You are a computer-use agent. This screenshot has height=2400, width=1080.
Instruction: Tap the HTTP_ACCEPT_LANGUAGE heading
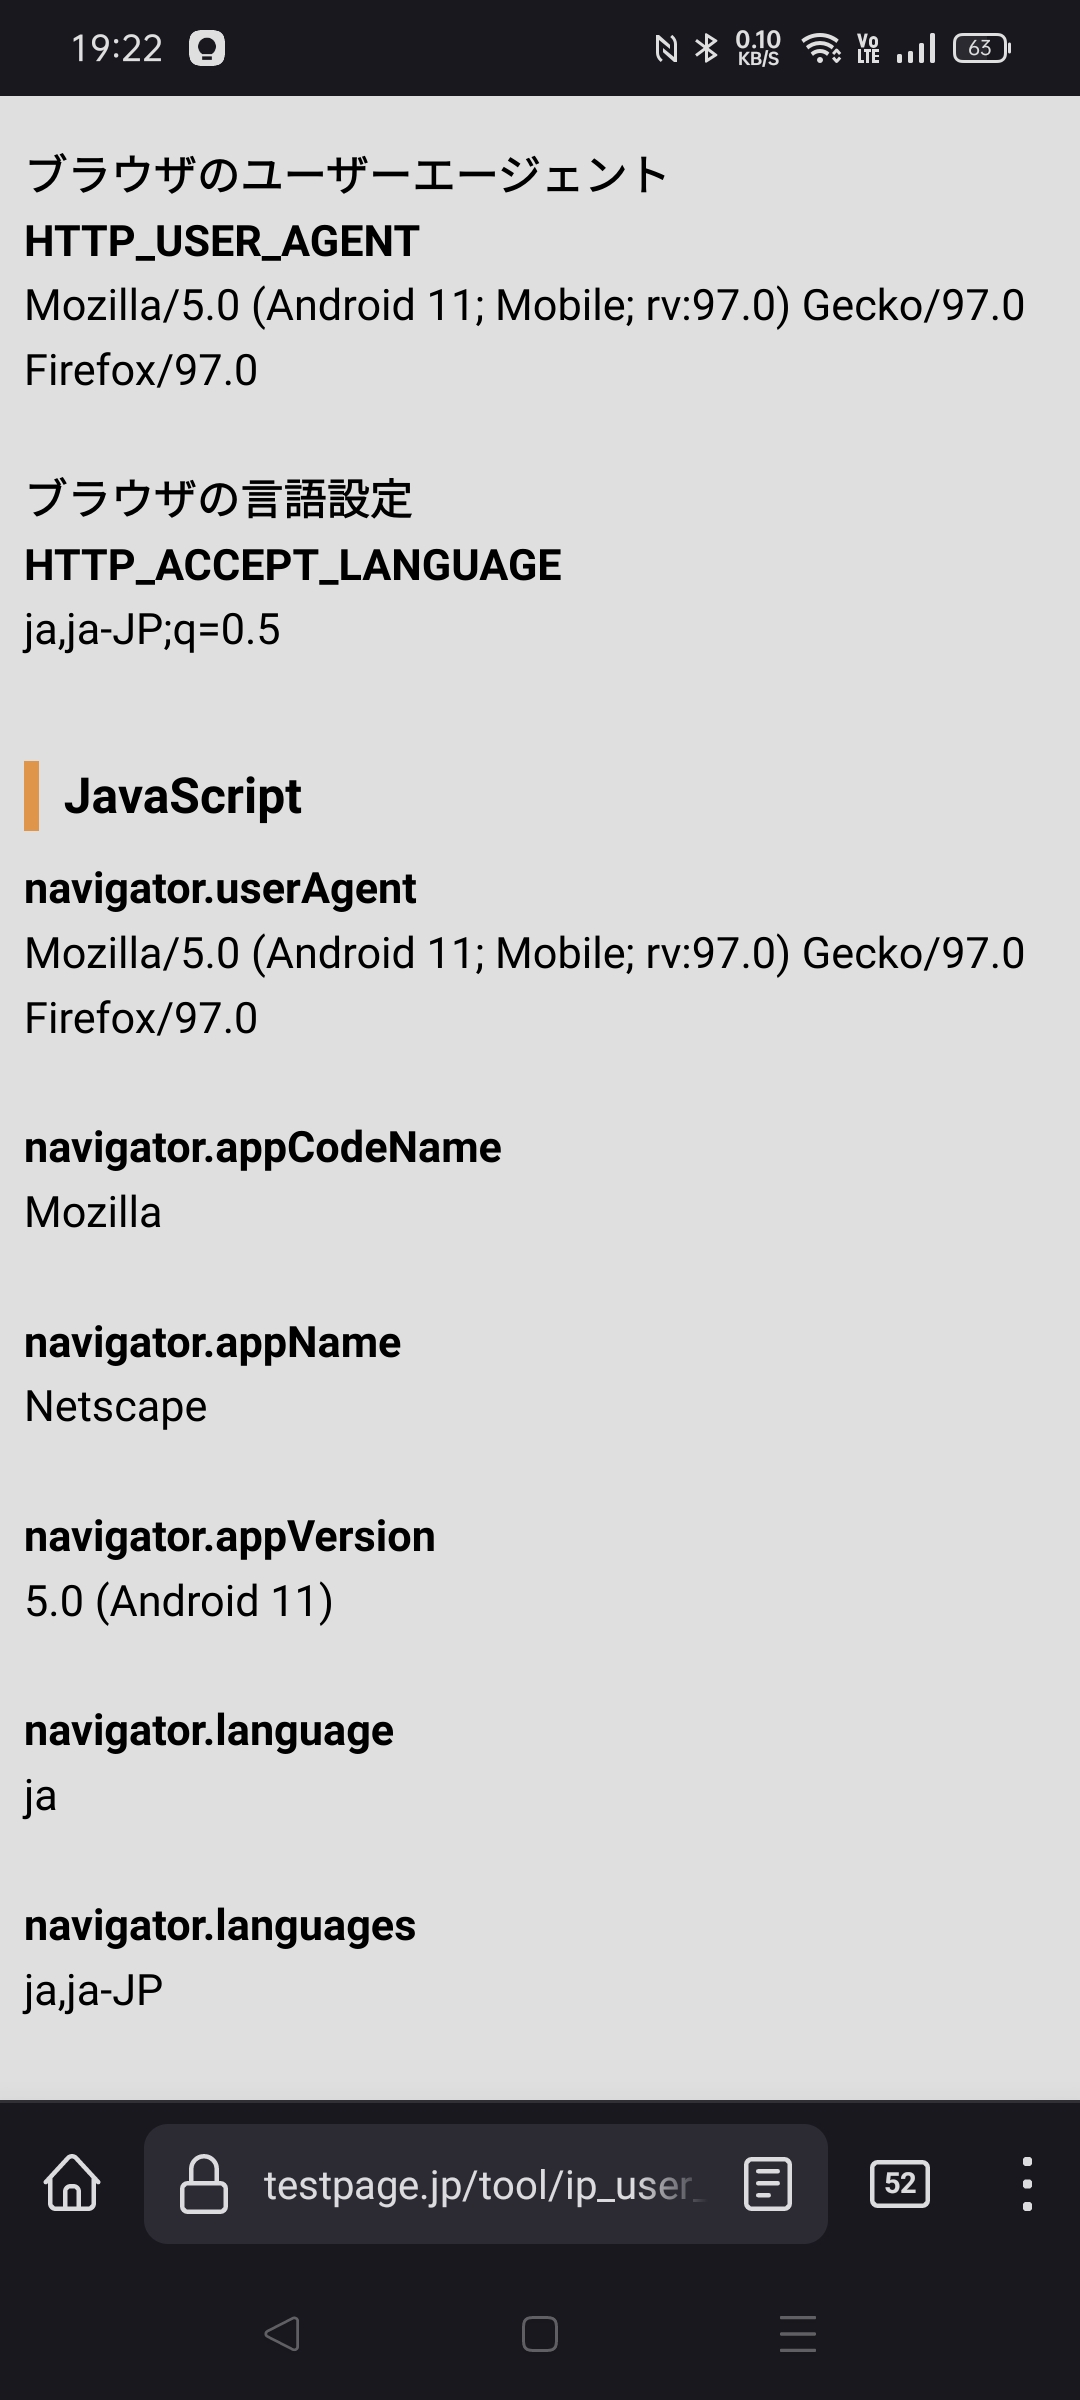tap(292, 566)
